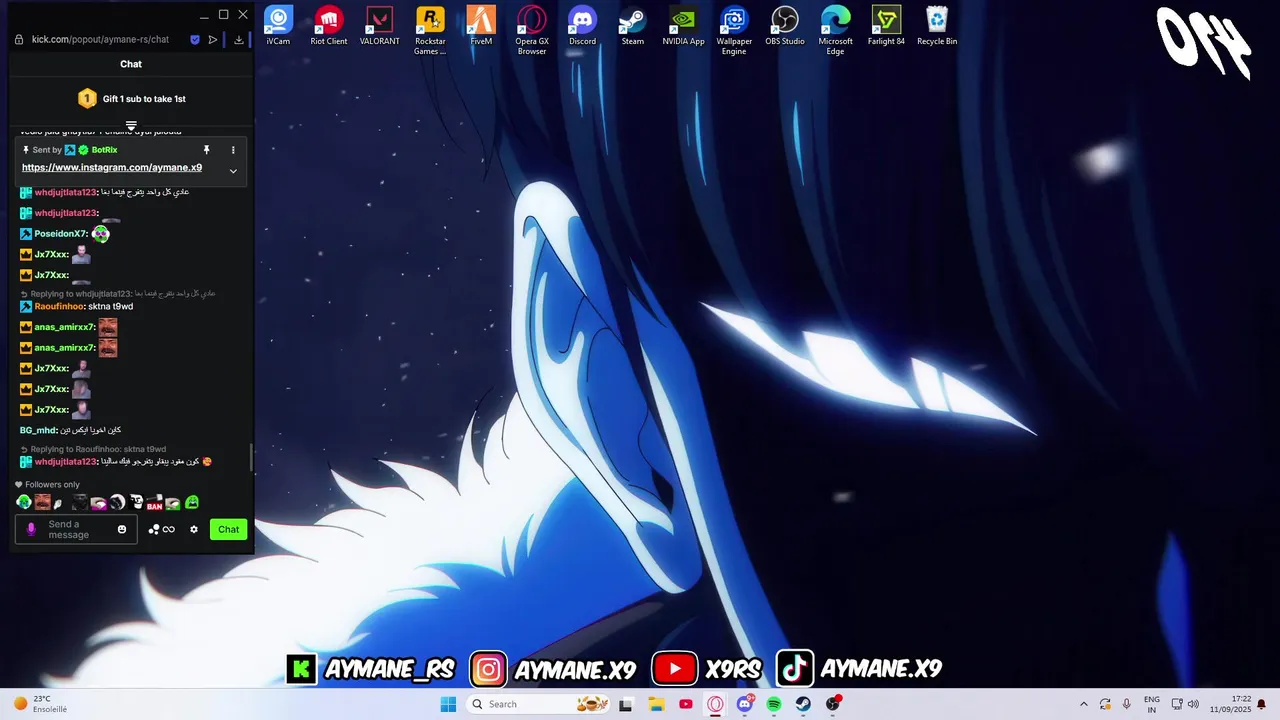This screenshot has width=1280, height=720.
Task: Click the Followers only label
Action: point(52,485)
